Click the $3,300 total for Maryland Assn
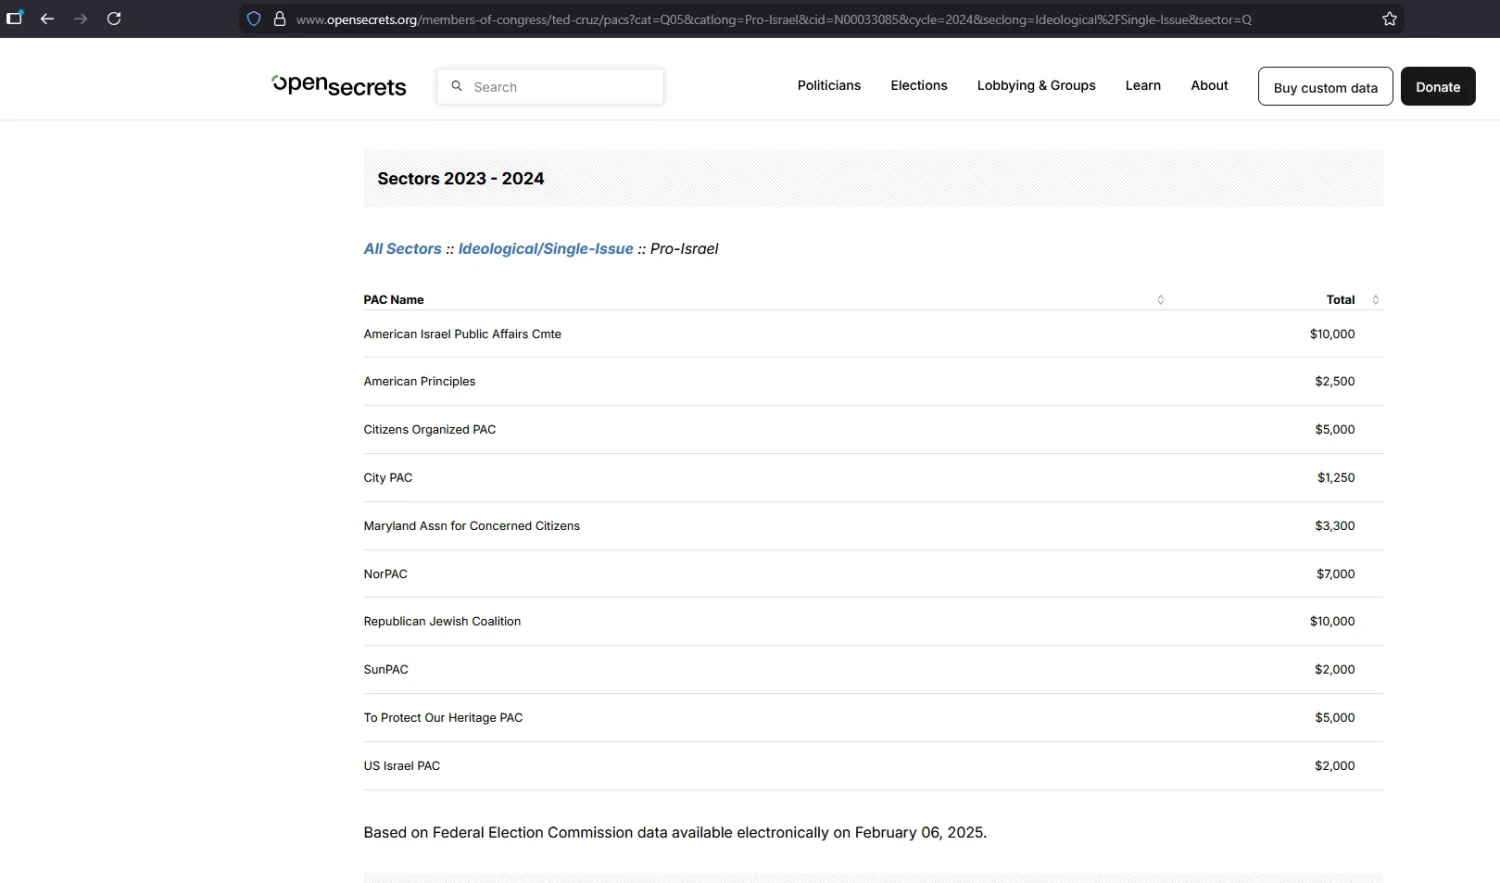1500x883 pixels. click(1335, 526)
